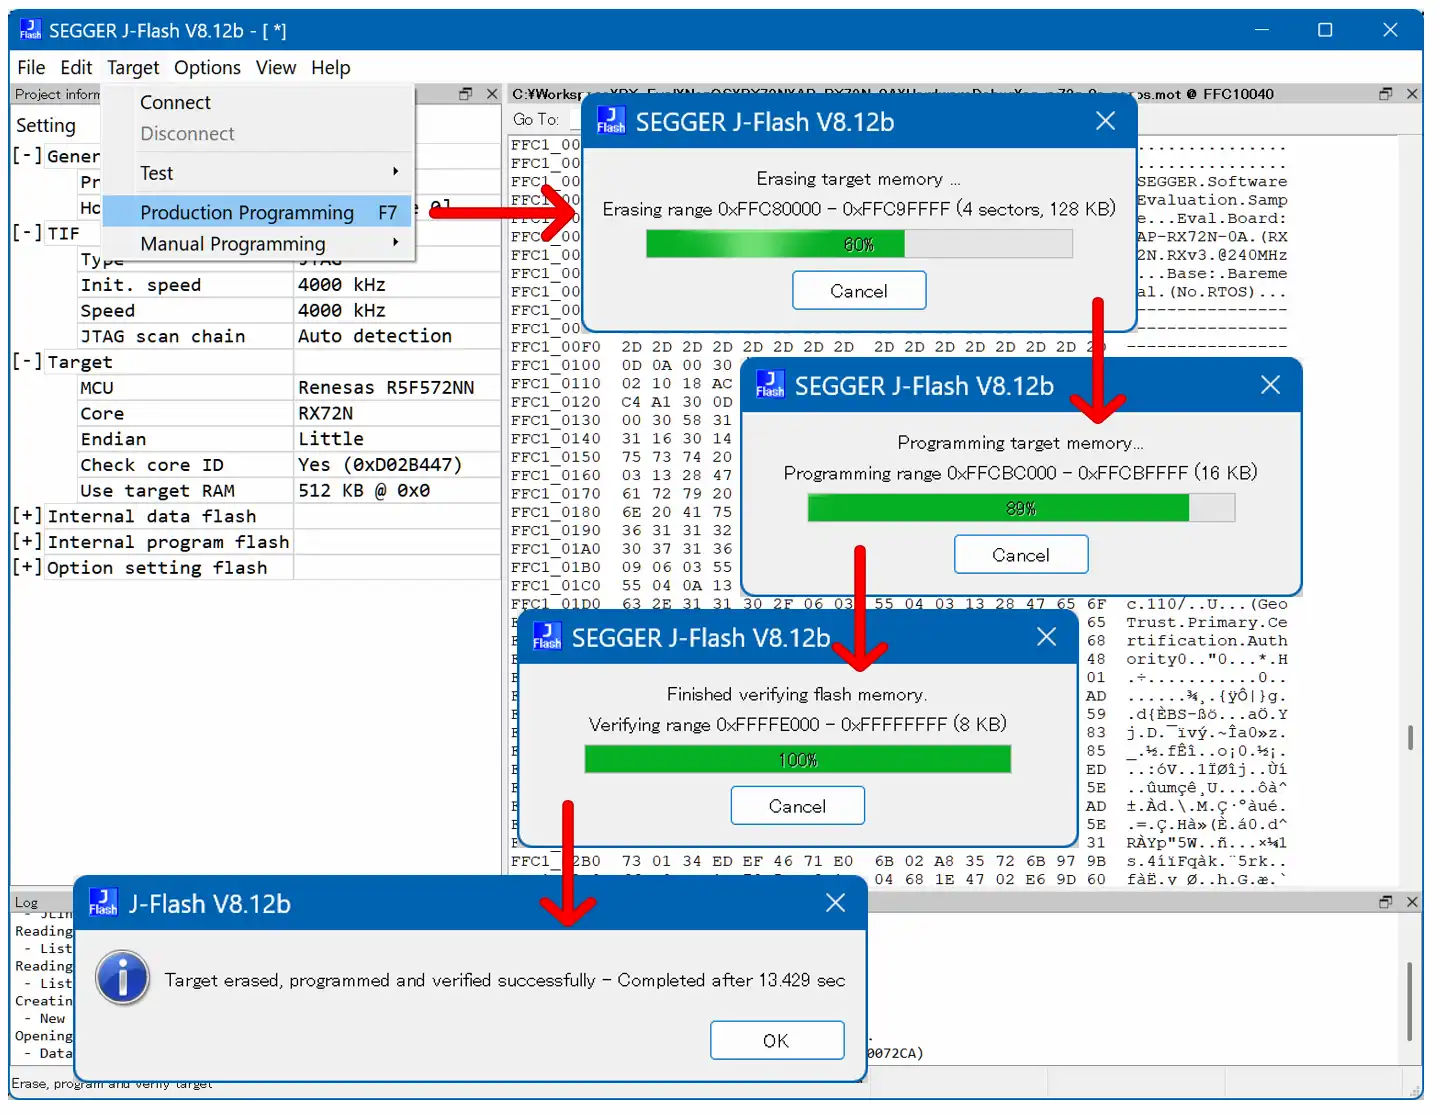Cancel the Erasing target memory dialog
Image resolution: width=1441 pixels, height=1116 pixels.
[859, 291]
